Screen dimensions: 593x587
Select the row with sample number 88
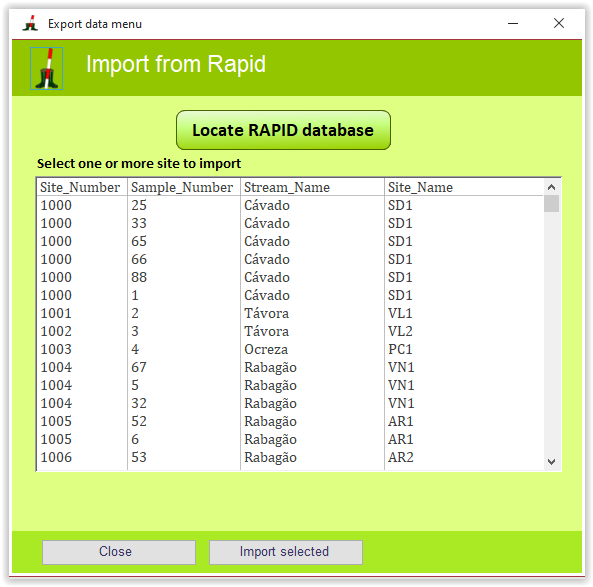pos(290,277)
